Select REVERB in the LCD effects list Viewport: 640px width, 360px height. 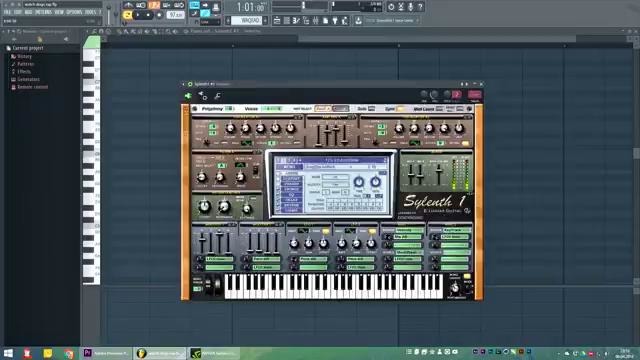(x=292, y=205)
